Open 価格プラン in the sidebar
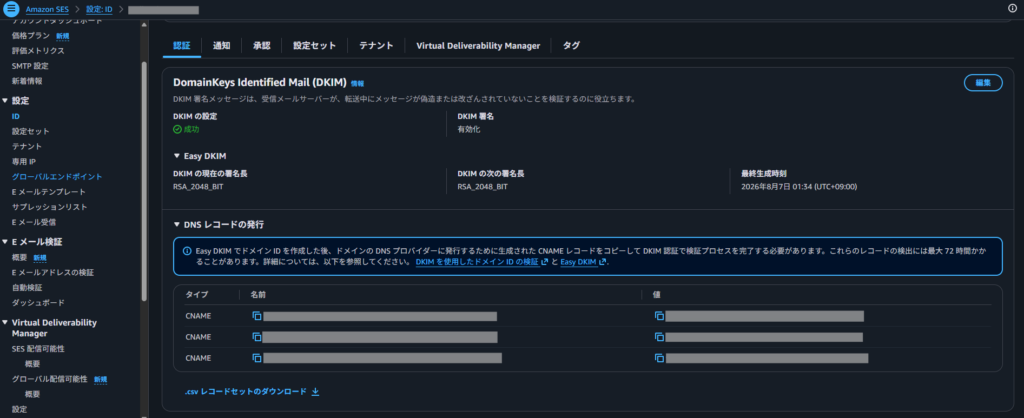Image resolution: width=1024 pixels, height=418 pixels. click(x=31, y=36)
